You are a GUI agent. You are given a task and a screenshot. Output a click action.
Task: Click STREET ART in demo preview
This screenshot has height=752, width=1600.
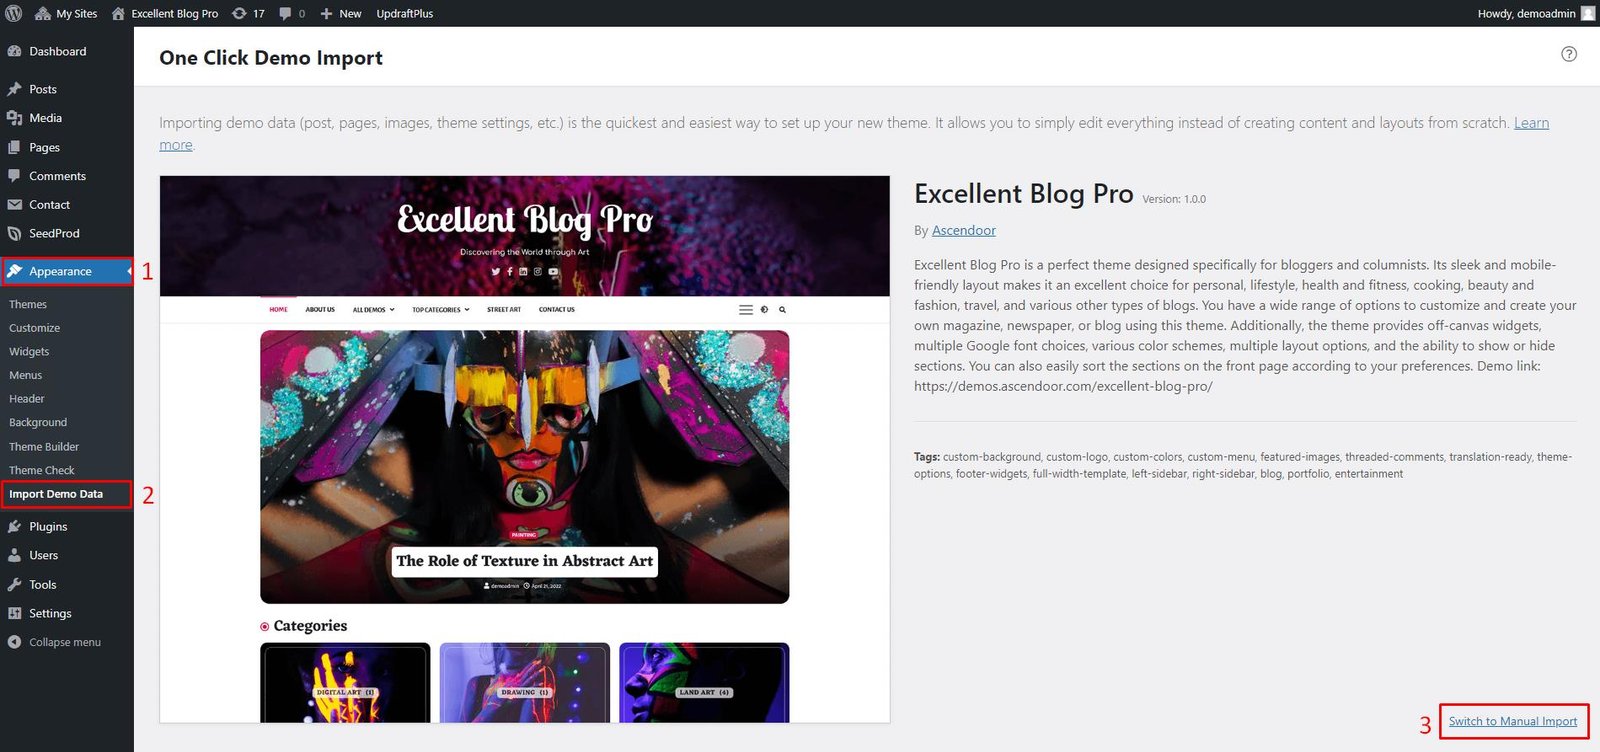[x=504, y=310]
